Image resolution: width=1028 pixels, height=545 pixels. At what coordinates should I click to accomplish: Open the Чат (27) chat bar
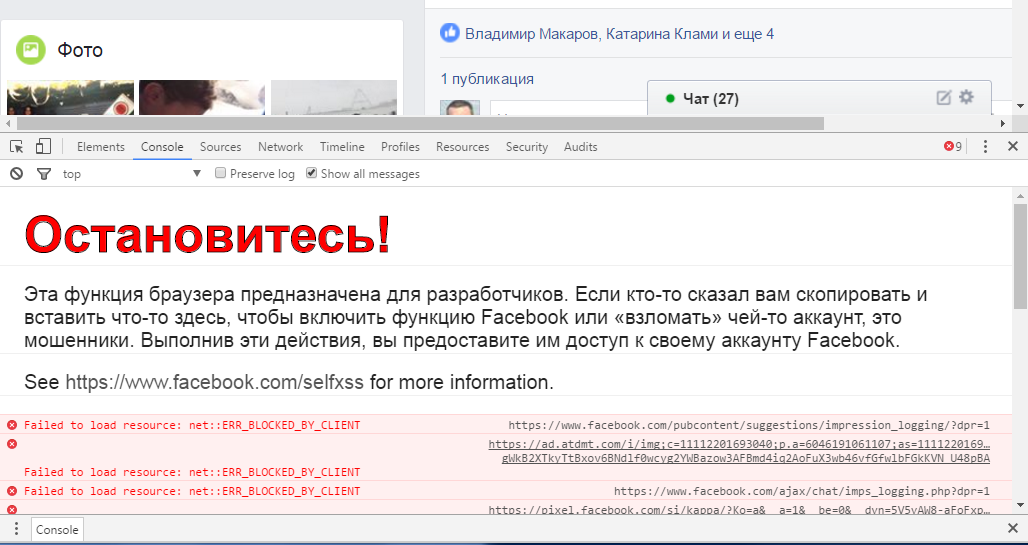click(819, 98)
